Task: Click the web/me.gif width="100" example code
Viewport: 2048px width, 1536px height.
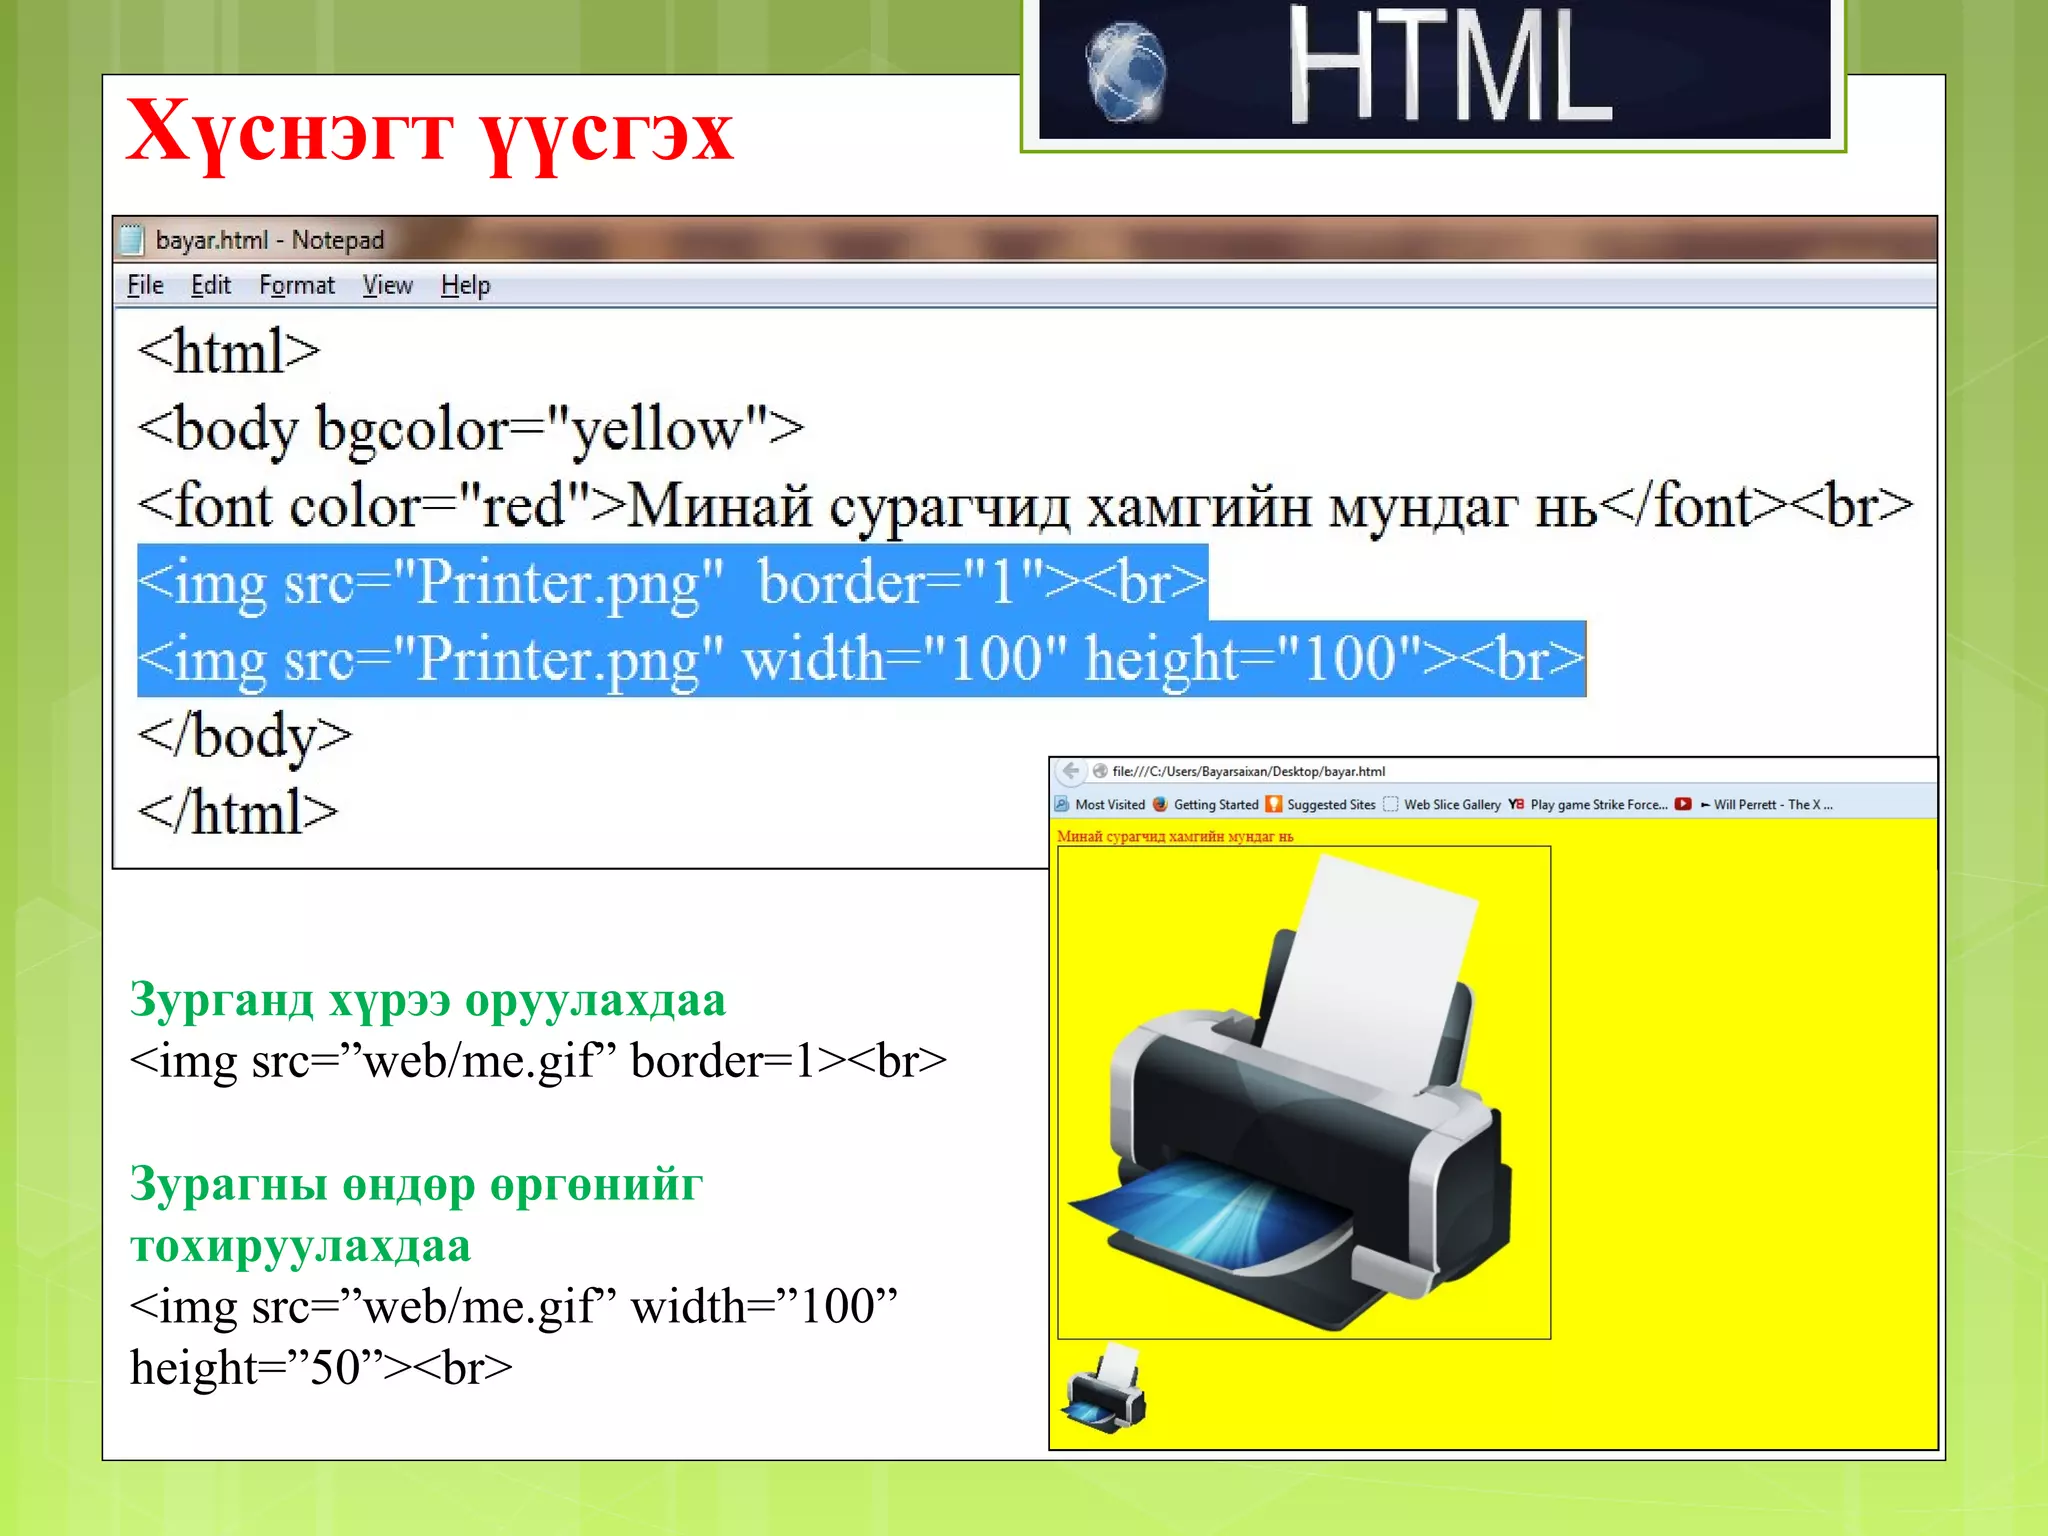Action: [x=514, y=1337]
